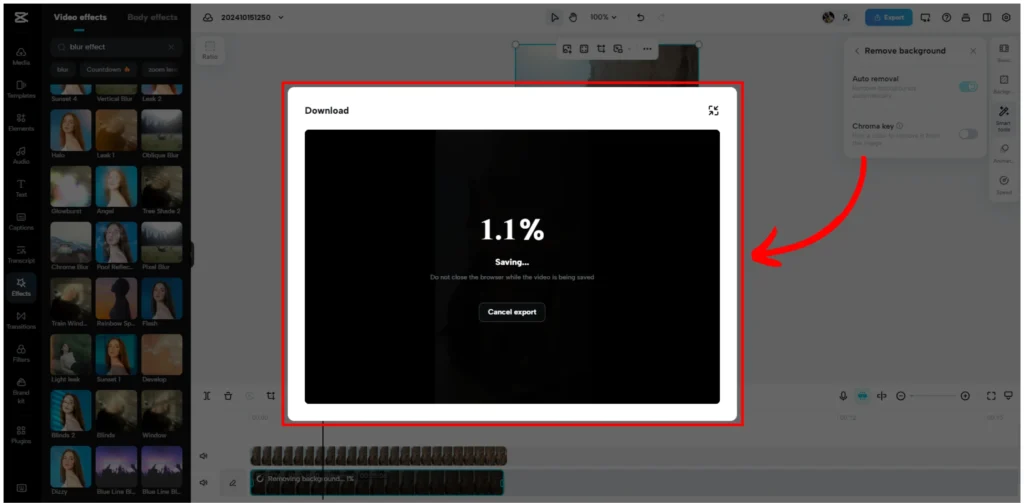Open the Speed tab in right sidebar
Image resolution: width=1024 pixels, height=503 pixels.
(1004, 185)
